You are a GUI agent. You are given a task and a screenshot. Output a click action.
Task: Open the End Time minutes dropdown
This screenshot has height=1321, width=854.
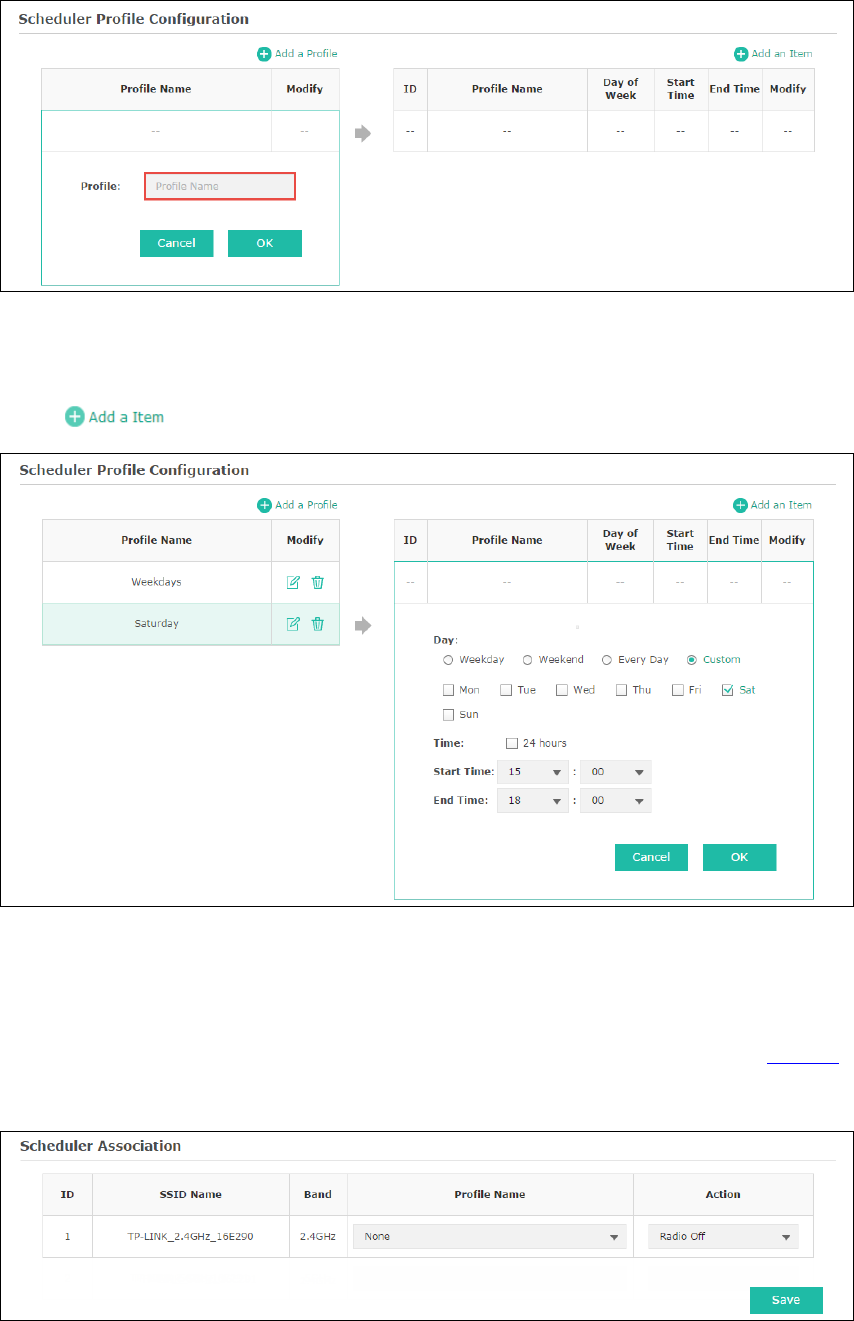coord(616,800)
